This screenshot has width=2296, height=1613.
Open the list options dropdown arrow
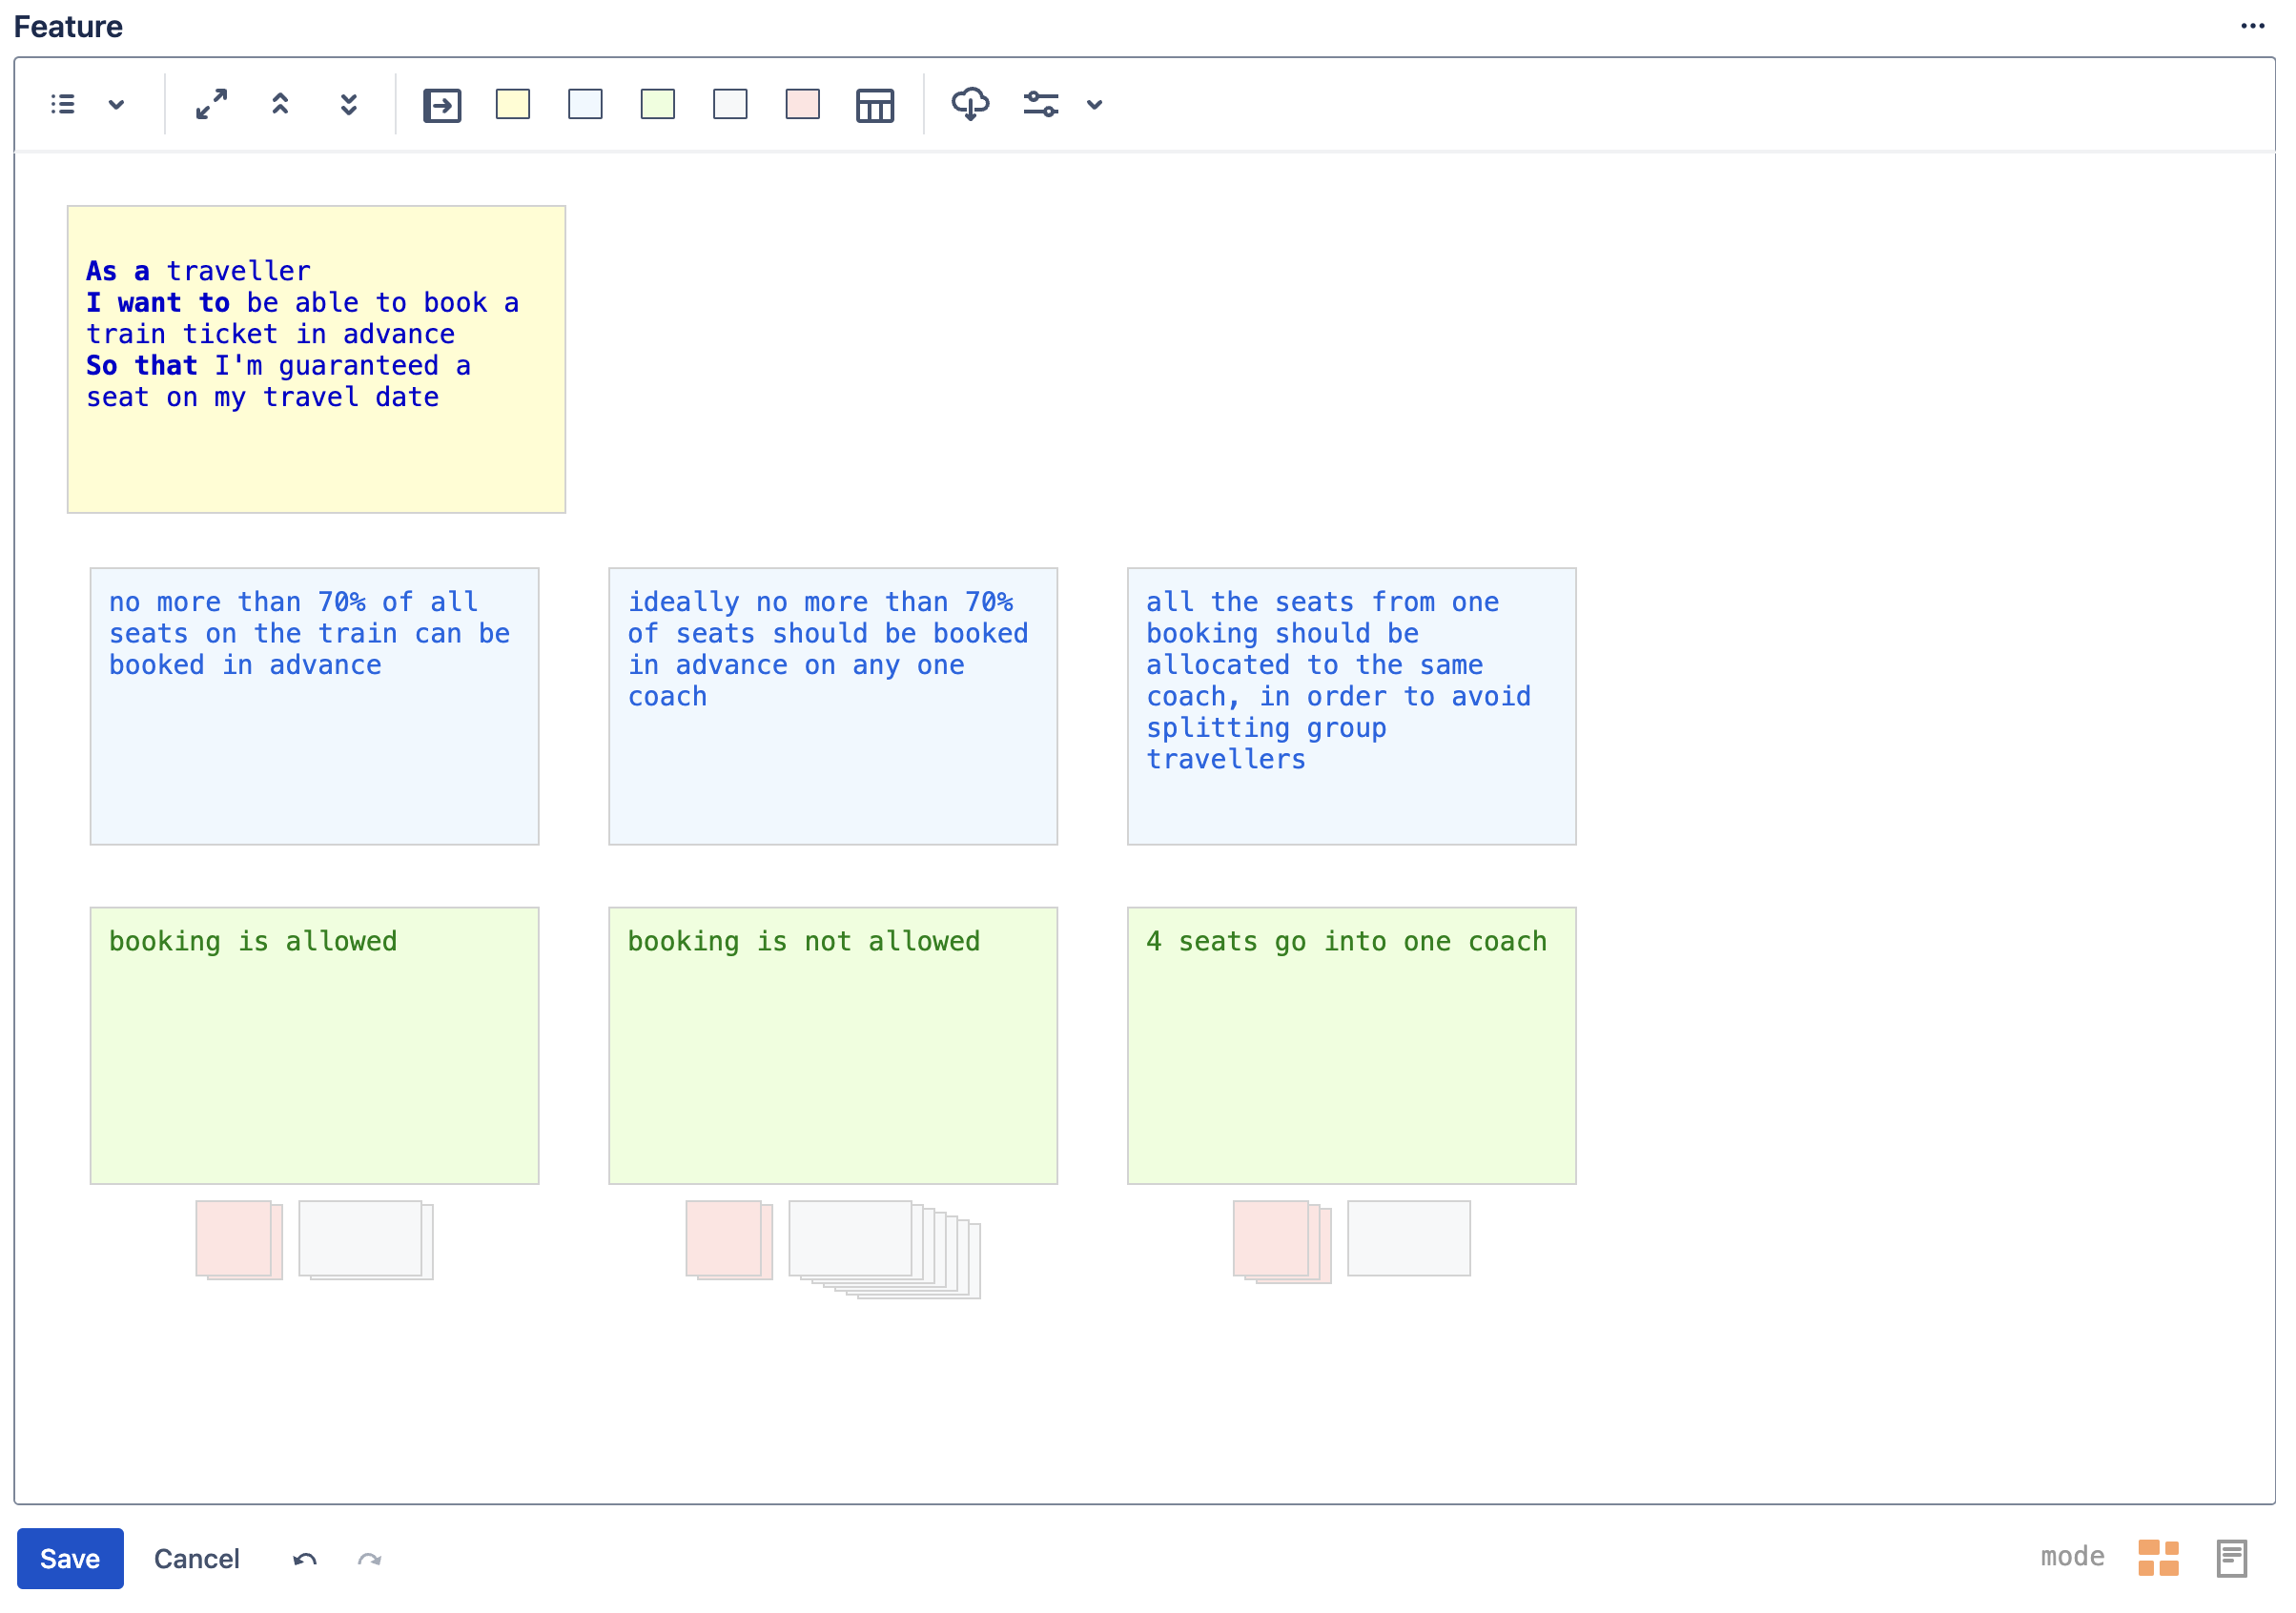[116, 104]
